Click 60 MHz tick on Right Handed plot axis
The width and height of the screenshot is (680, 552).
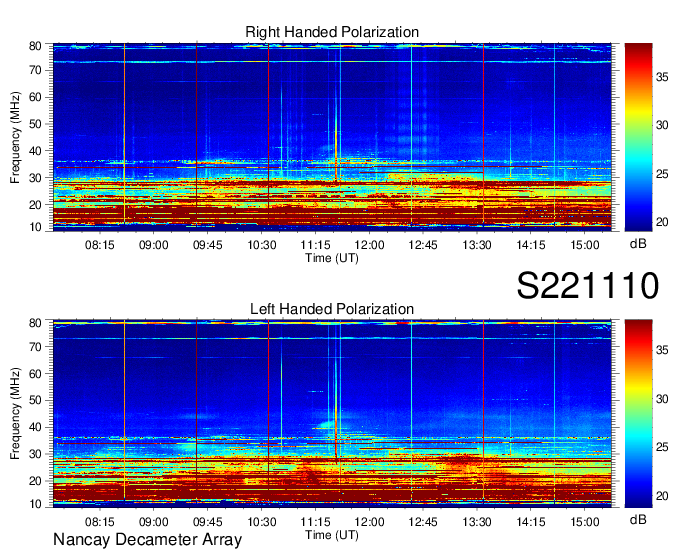[35, 97]
